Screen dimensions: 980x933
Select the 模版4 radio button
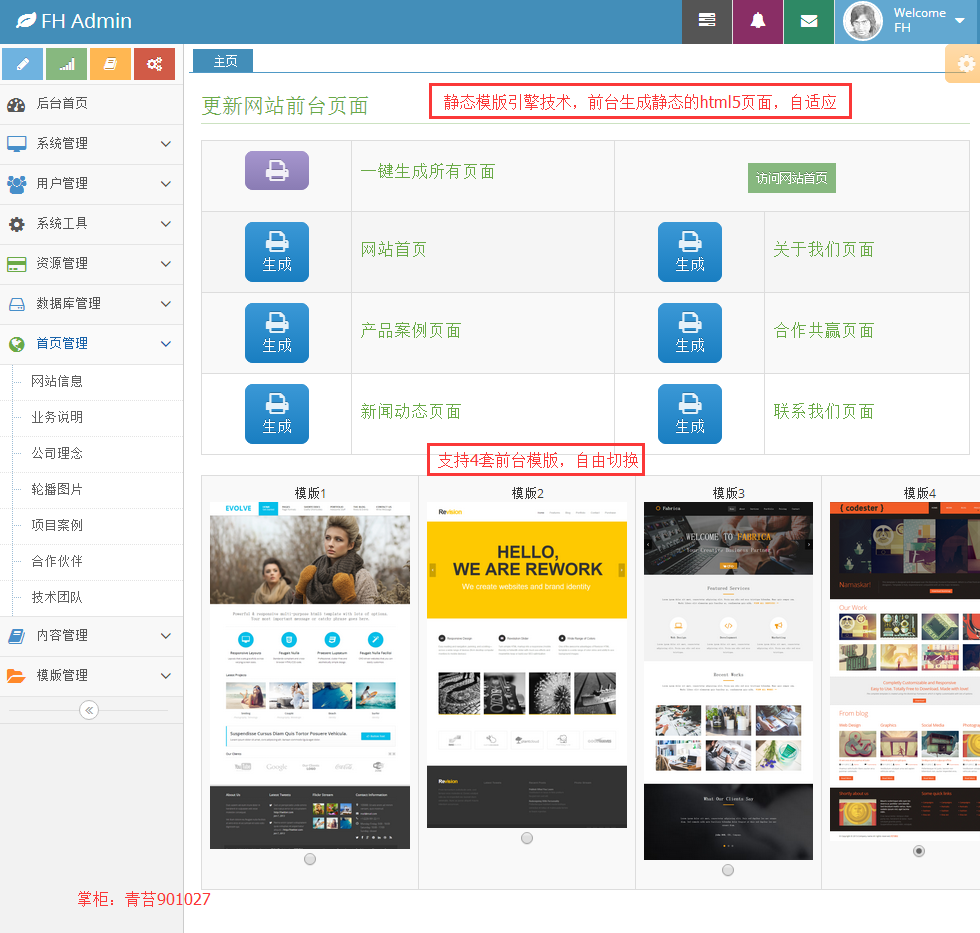(x=919, y=851)
